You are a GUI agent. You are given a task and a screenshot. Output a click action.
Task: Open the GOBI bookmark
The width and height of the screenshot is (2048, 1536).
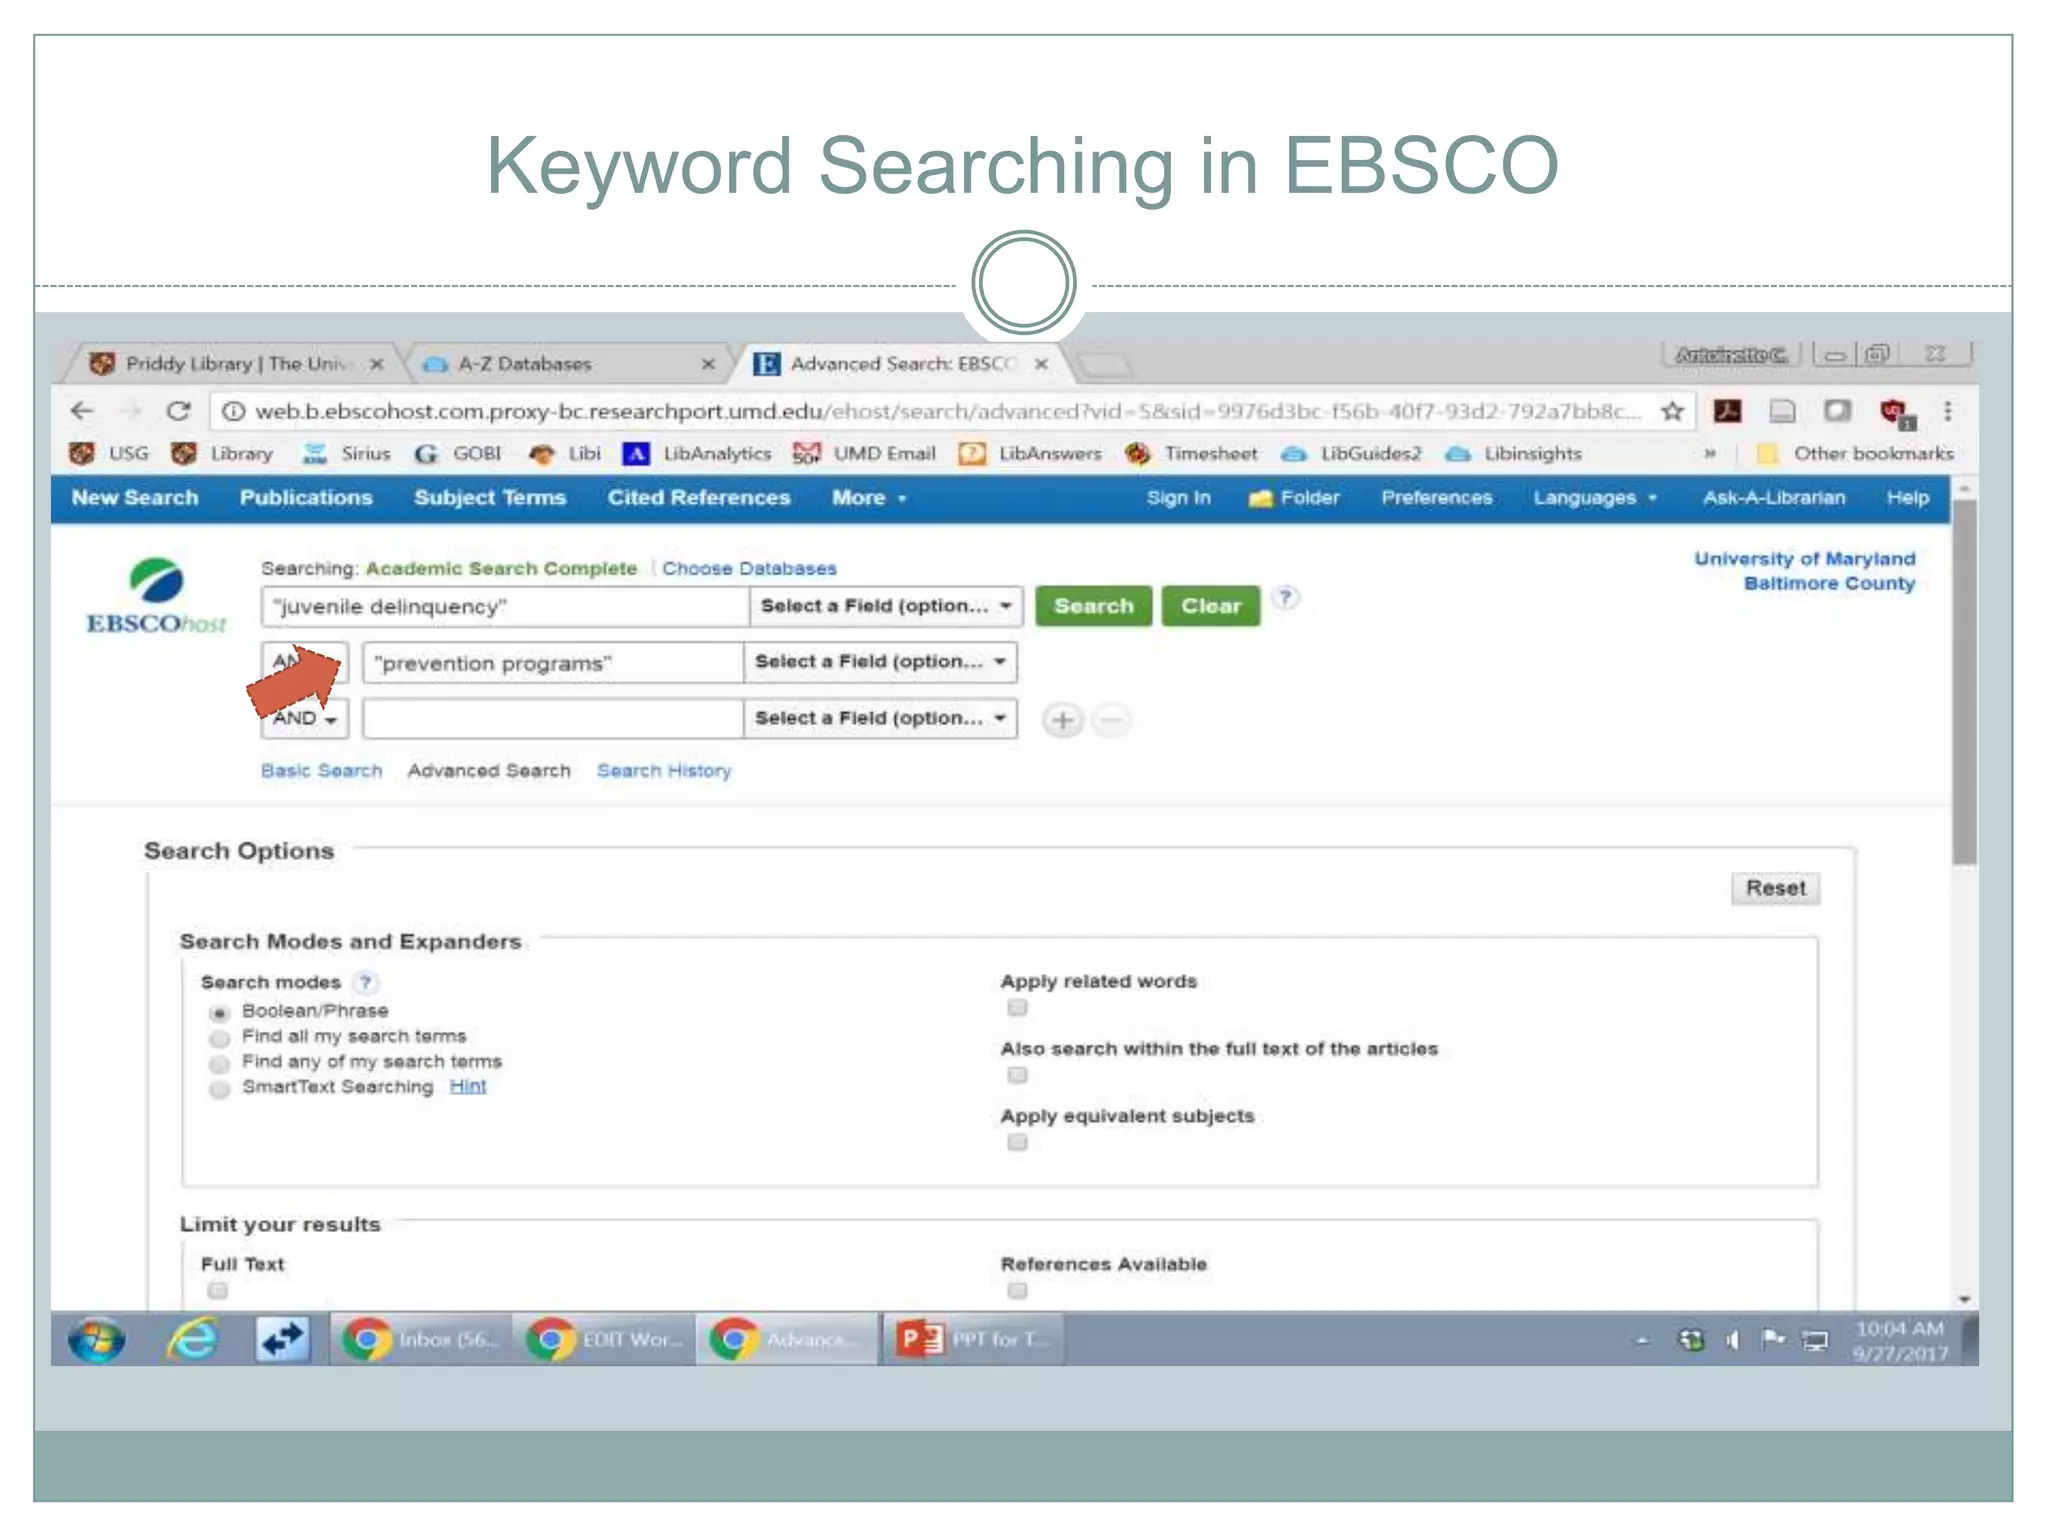[458, 454]
